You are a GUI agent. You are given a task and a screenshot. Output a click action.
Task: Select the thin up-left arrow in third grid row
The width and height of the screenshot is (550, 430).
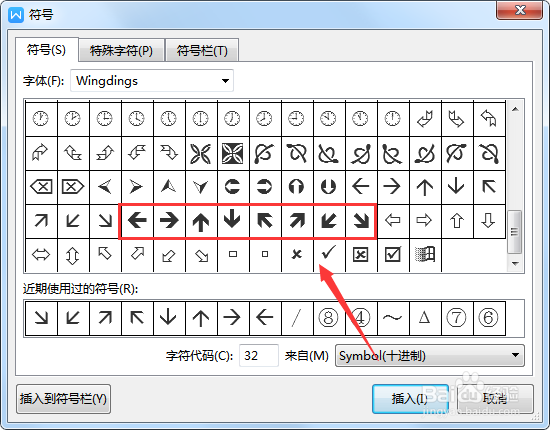click(x=489, y=187)
